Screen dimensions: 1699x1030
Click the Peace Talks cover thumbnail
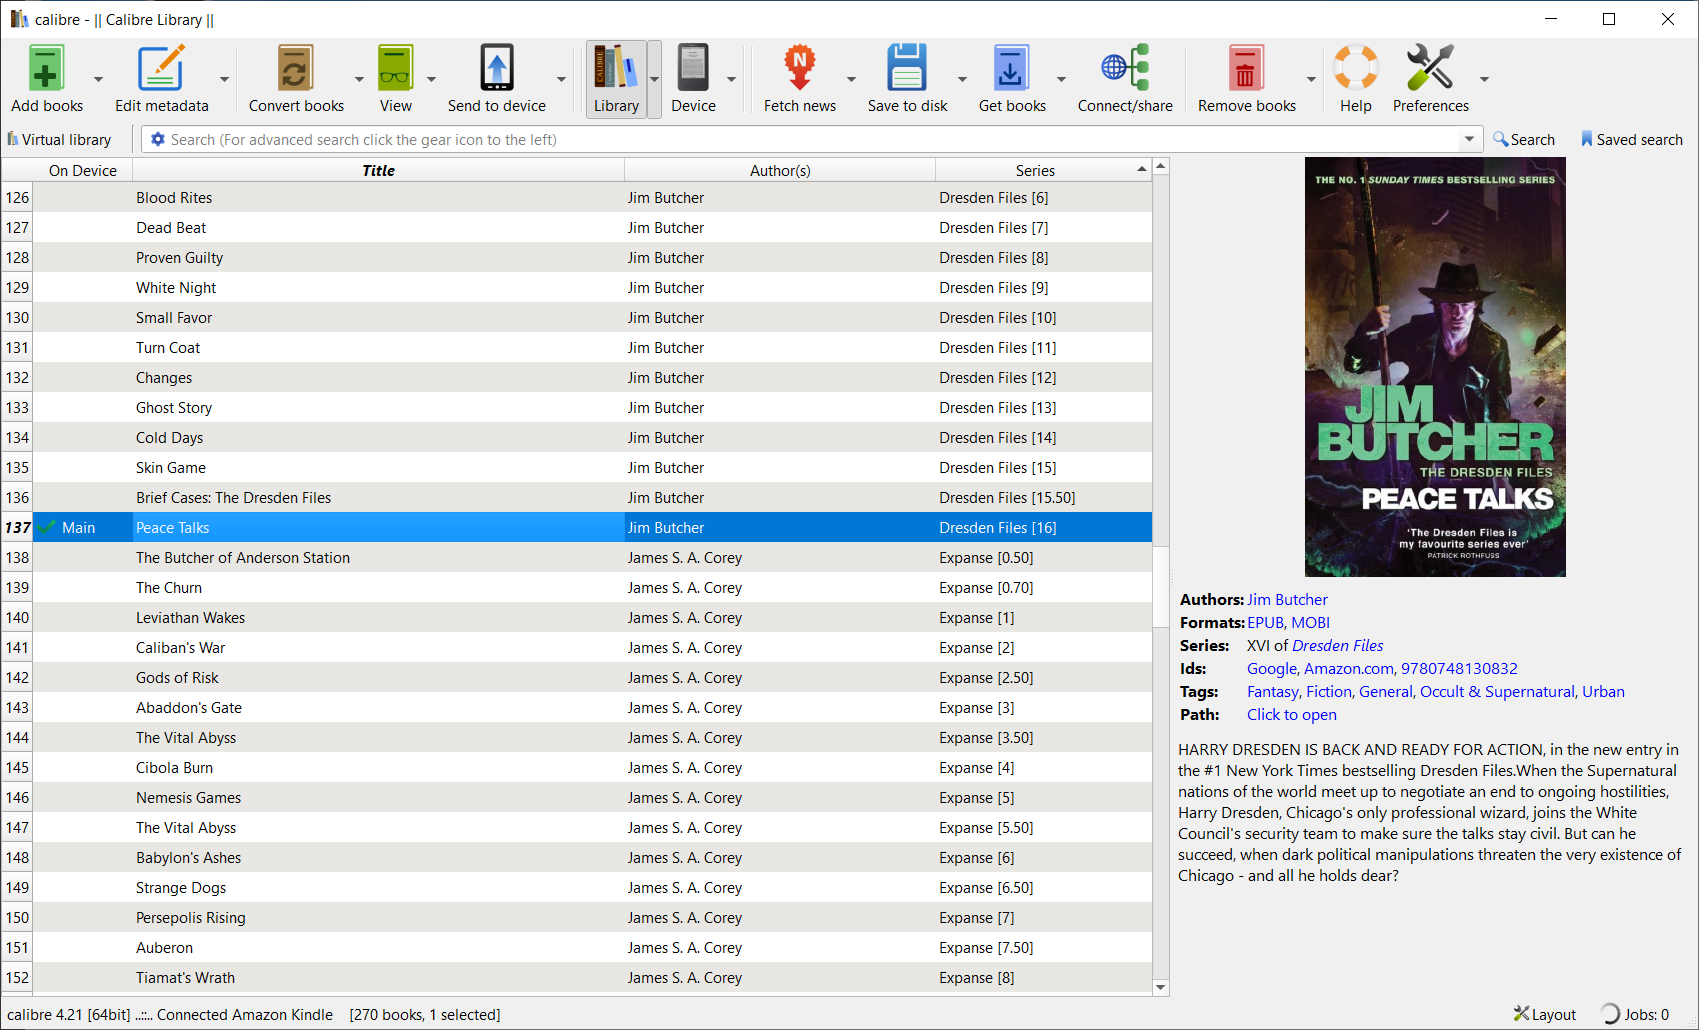1435,367
